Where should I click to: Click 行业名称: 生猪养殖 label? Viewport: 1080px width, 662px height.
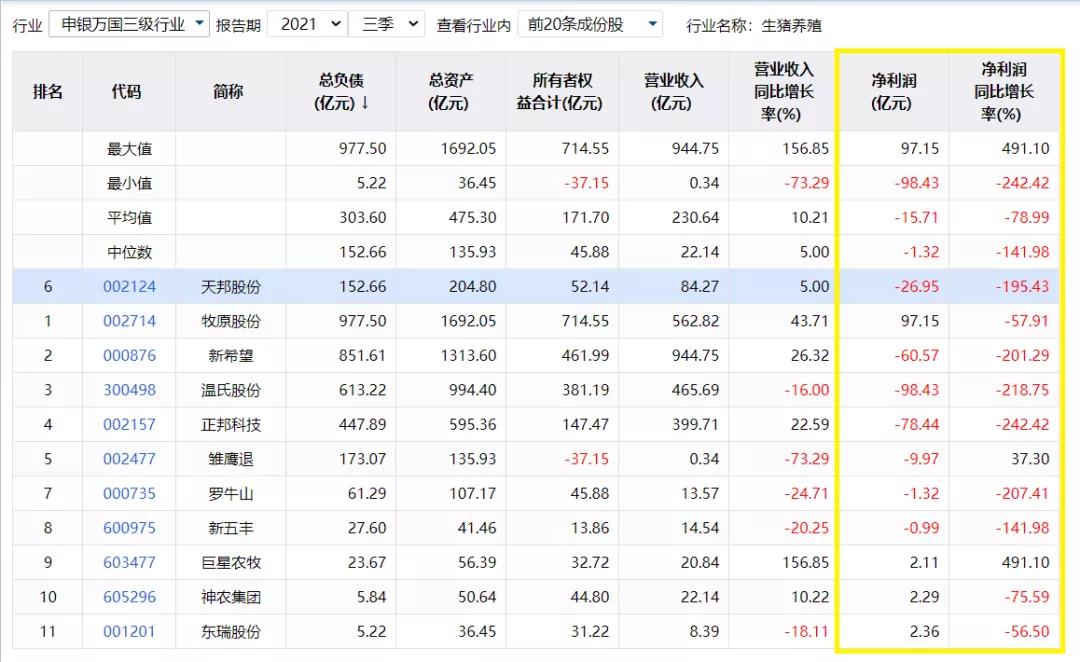point(754,25)
